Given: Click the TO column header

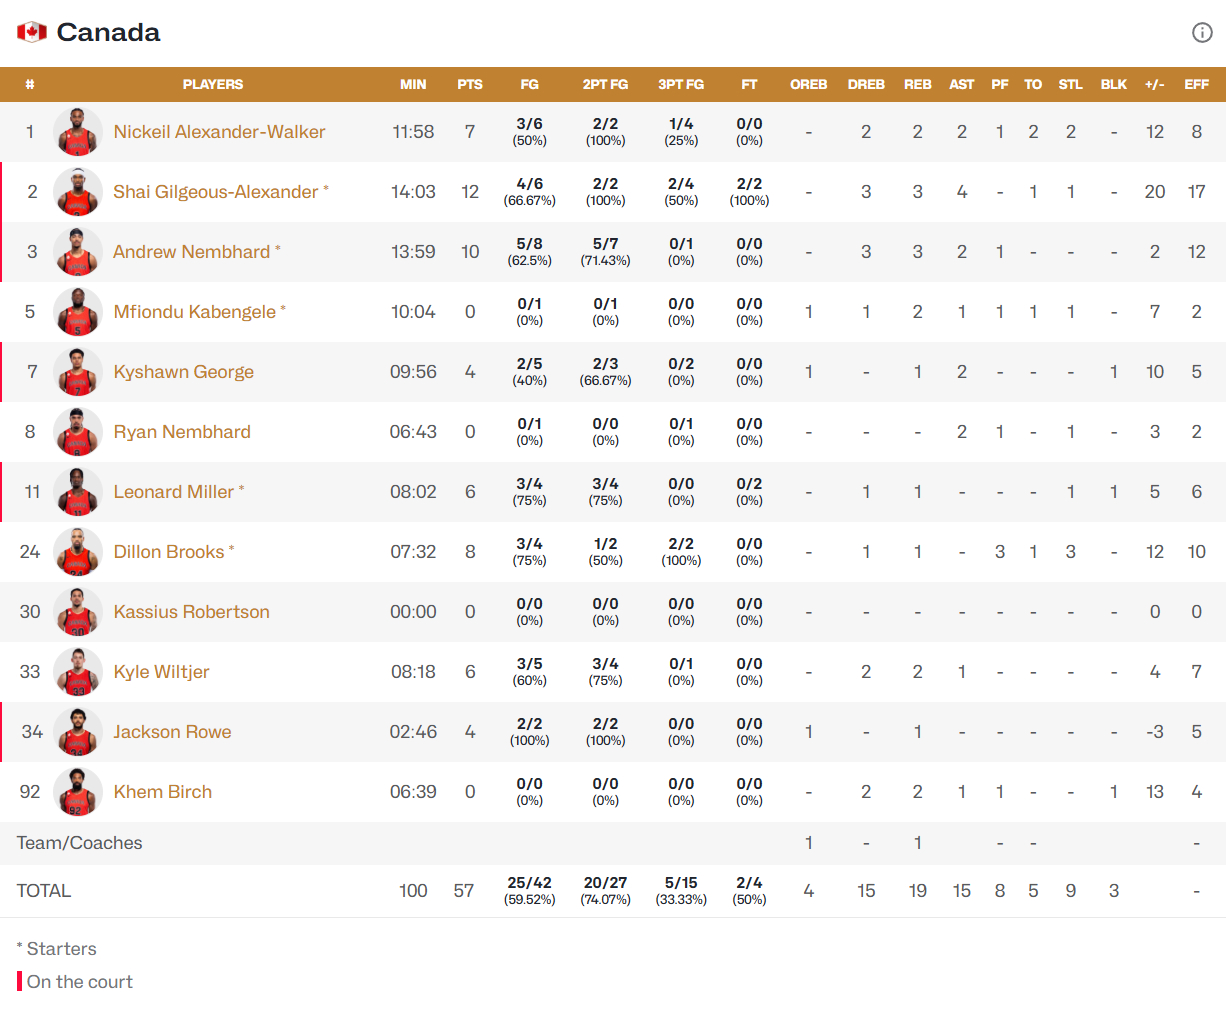Looking at the screenshot, I should click(x=1033, y=85).
